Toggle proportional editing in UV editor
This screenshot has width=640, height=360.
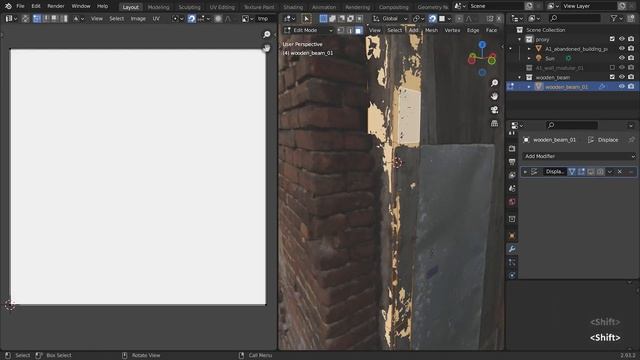tap(218, 18)
